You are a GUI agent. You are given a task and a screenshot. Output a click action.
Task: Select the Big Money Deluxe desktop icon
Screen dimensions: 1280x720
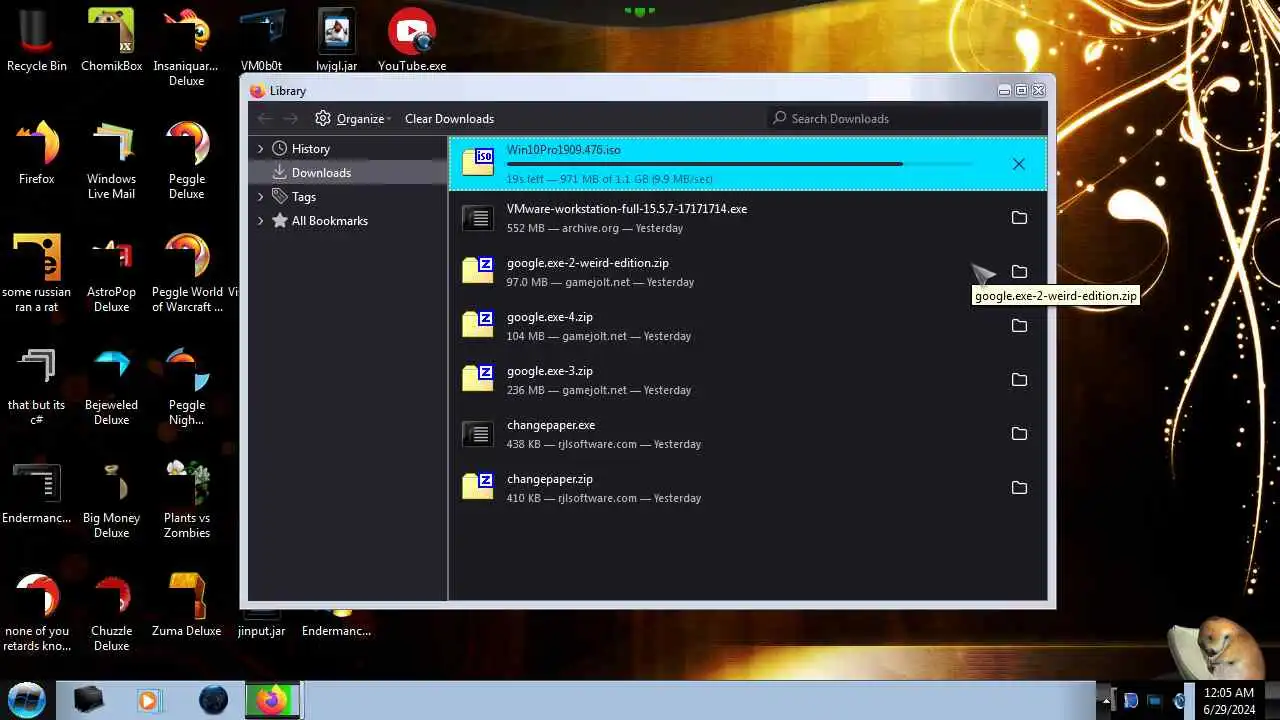[111, 500]
